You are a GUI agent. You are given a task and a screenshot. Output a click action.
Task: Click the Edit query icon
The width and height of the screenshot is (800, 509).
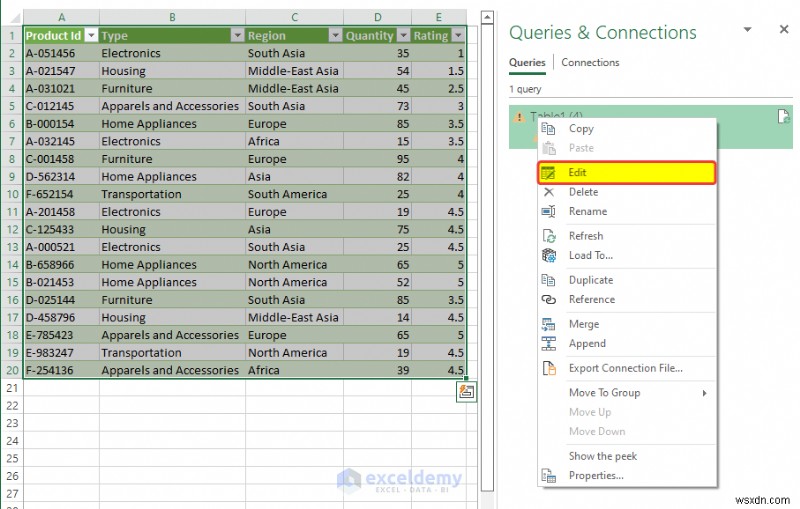548,173
